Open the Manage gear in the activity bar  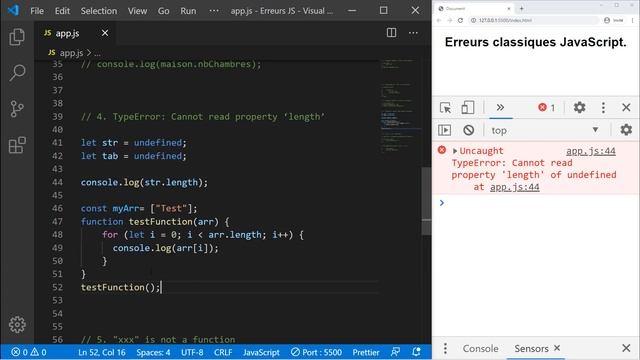pyautogui.click(x=17, y=324)
